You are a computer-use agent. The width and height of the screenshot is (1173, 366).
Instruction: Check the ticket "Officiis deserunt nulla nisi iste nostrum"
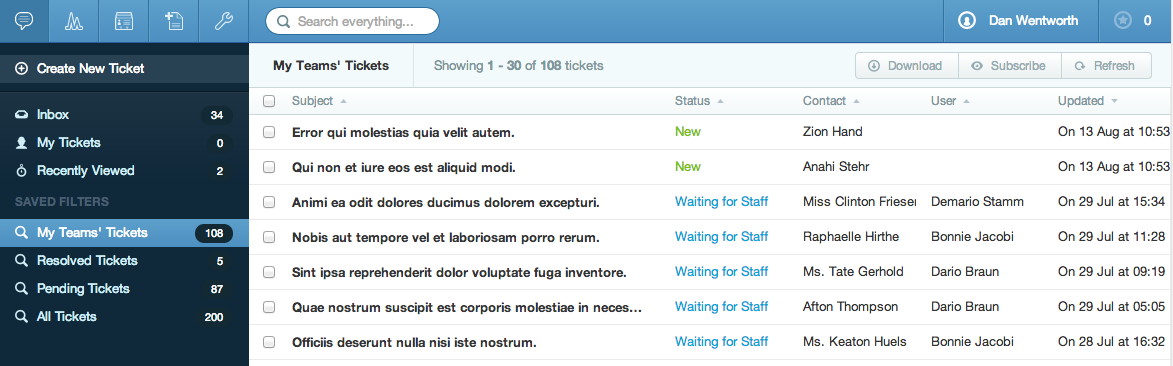coord(269,342)
